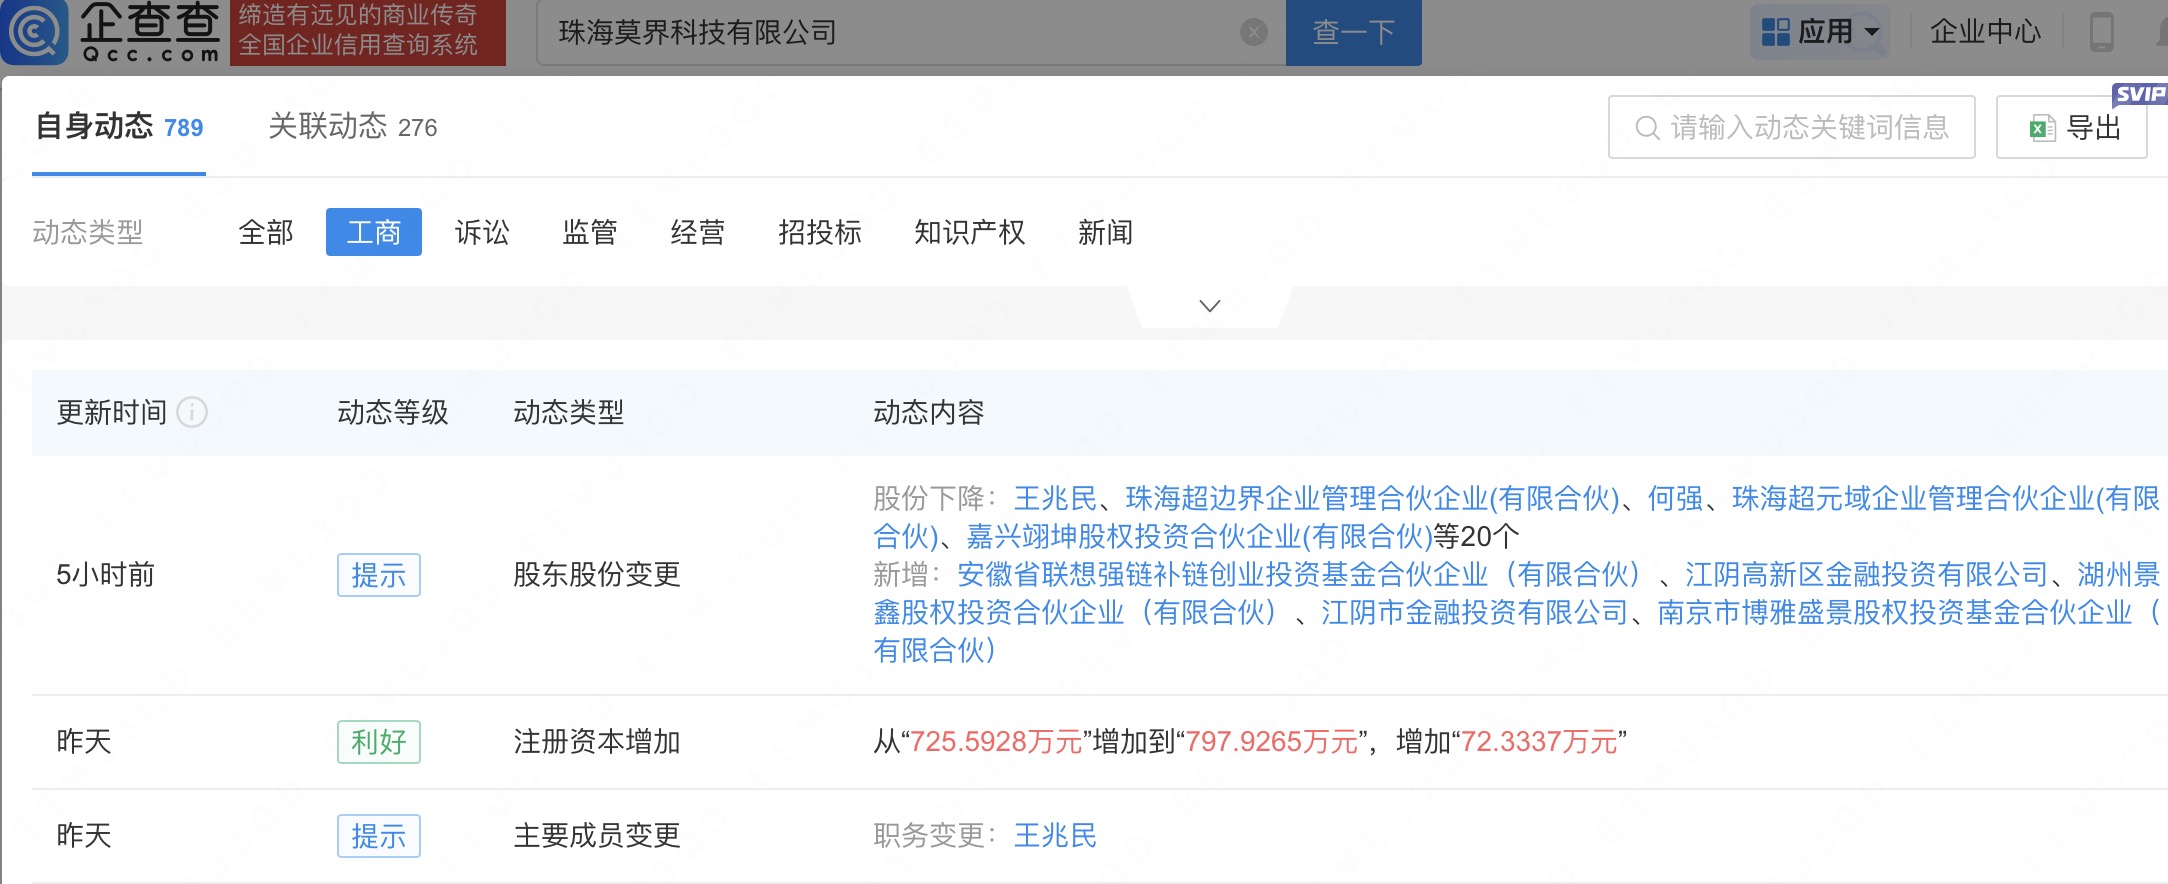Open 王兆民 link in 股份下降 list
This screenshot has height=884, width=2168.
(1055, 498)
